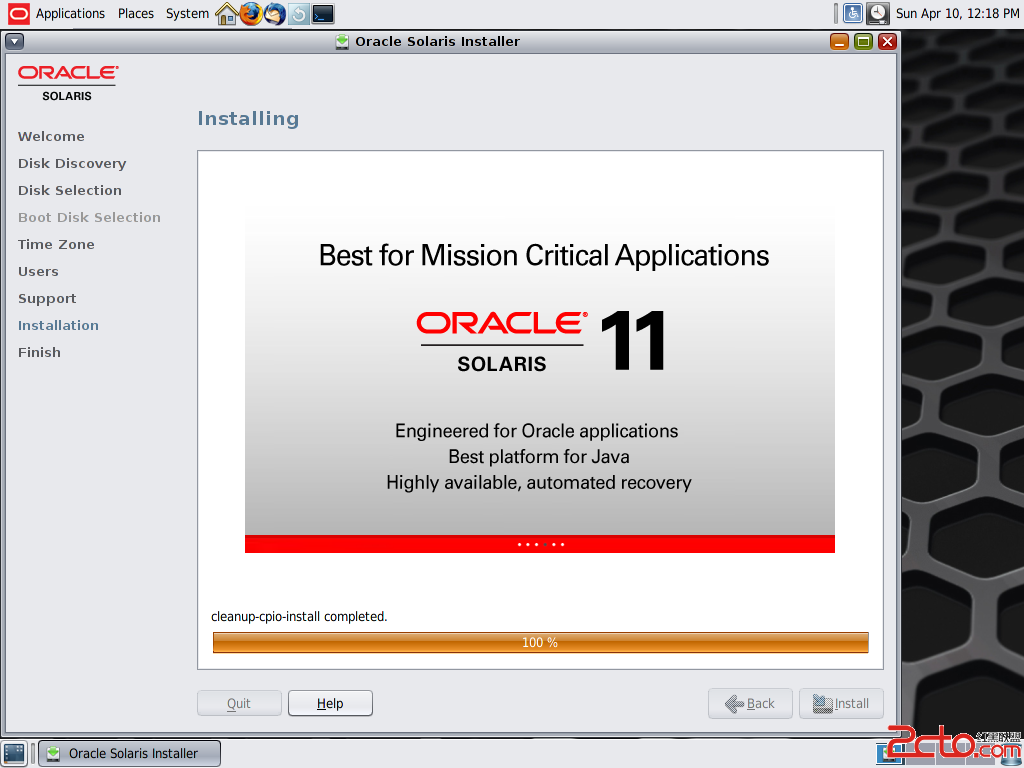This screenshot has width=1024, height=768.
Task: Launch the Terminal from the top panel
Action: [323, 14]
